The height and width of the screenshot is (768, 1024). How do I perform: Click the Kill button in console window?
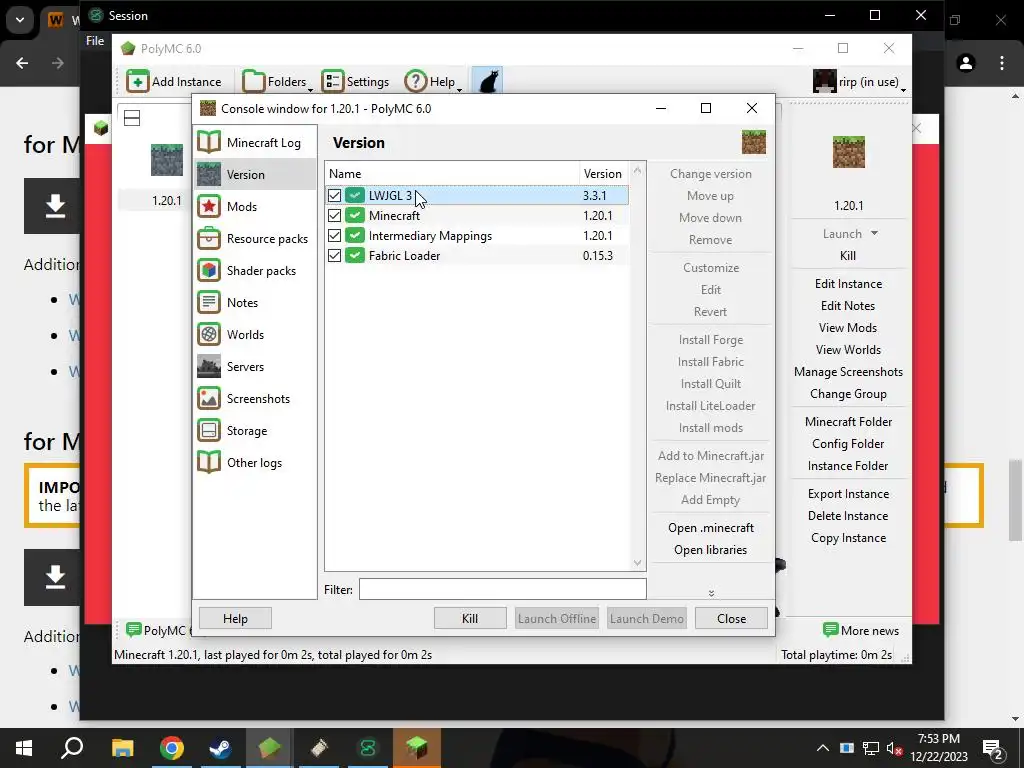click(470, 618)
